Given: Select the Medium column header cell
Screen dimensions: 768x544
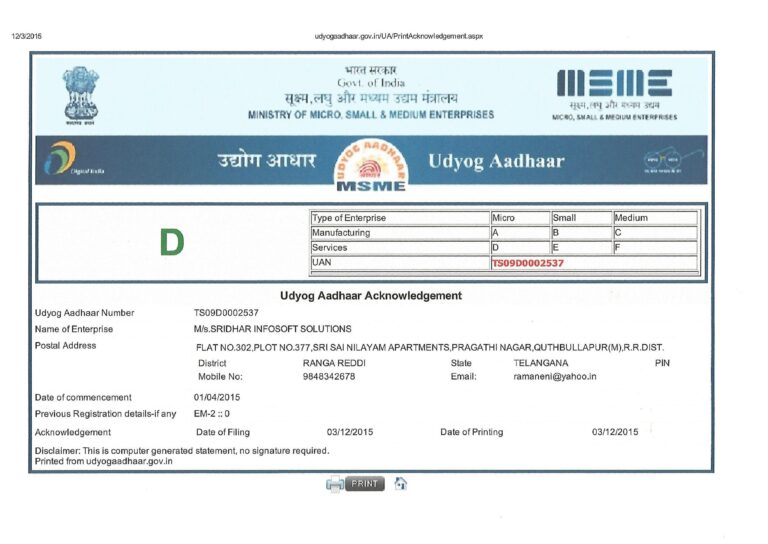Looking at the screenshot, I should click(653, 218).
